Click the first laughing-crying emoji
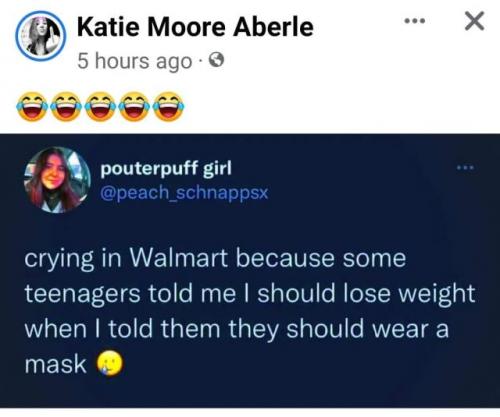 pyautogui.click(x=32, y=107)
